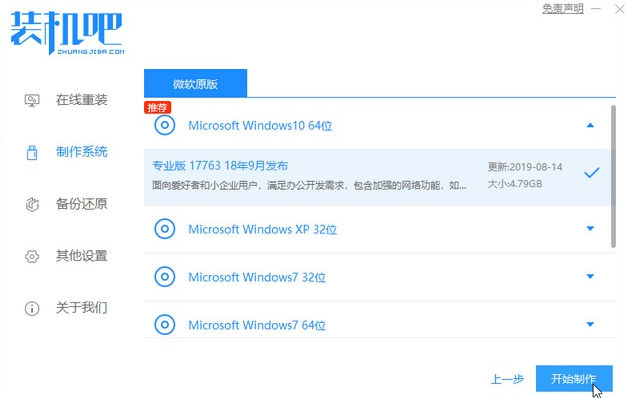Image resolution: width=625 pixels, height=398 pixels.
Task: Click the 开始制作 button
Action: pyautogui.click(x=574, y=379)
